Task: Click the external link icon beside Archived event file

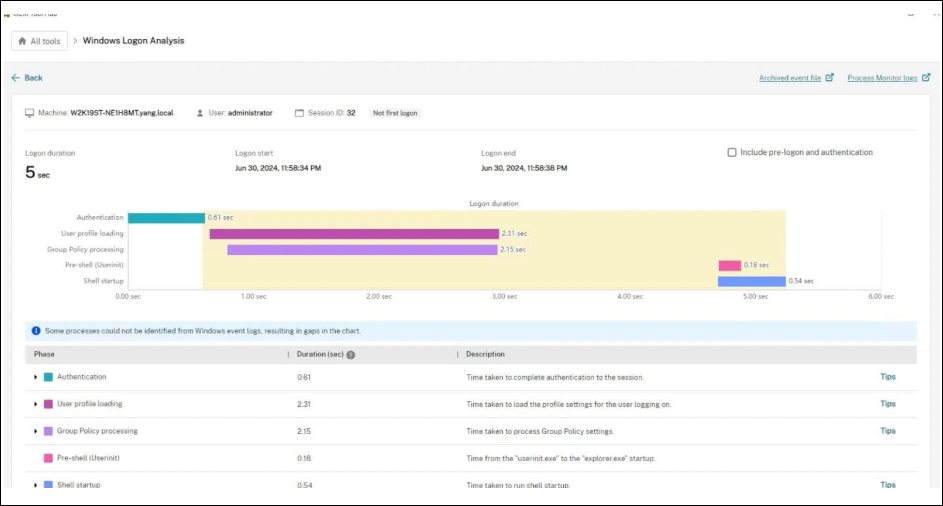Action: 829,77
